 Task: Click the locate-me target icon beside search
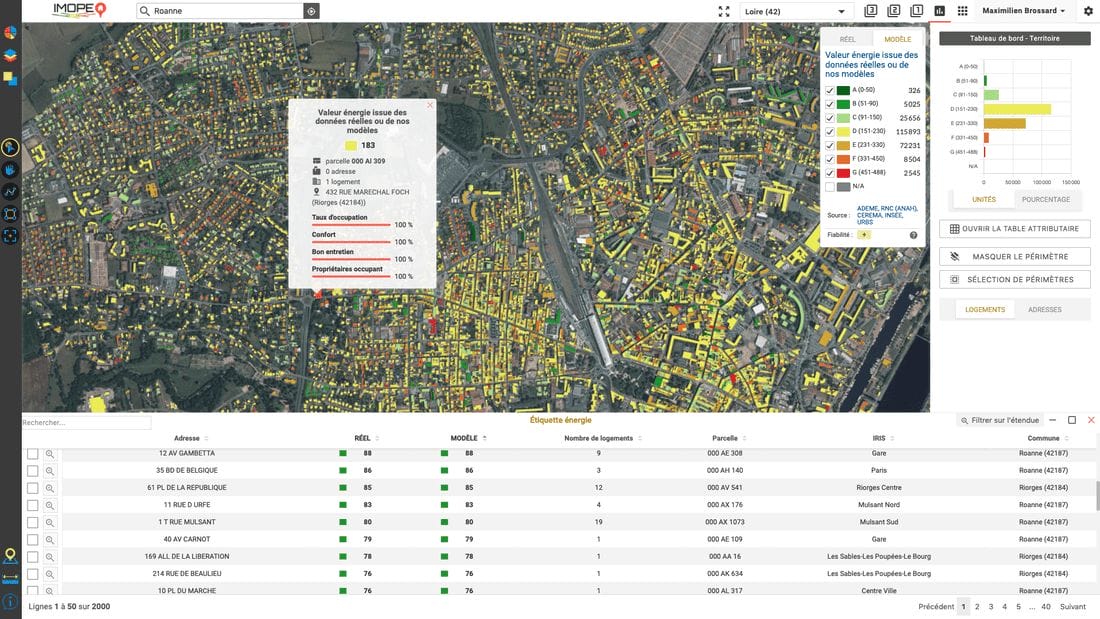tap(311, 11)
